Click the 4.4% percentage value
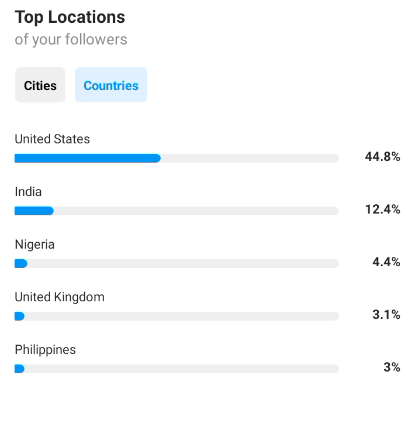This screenshot has width=418, height=434. [x=386, y=262]
